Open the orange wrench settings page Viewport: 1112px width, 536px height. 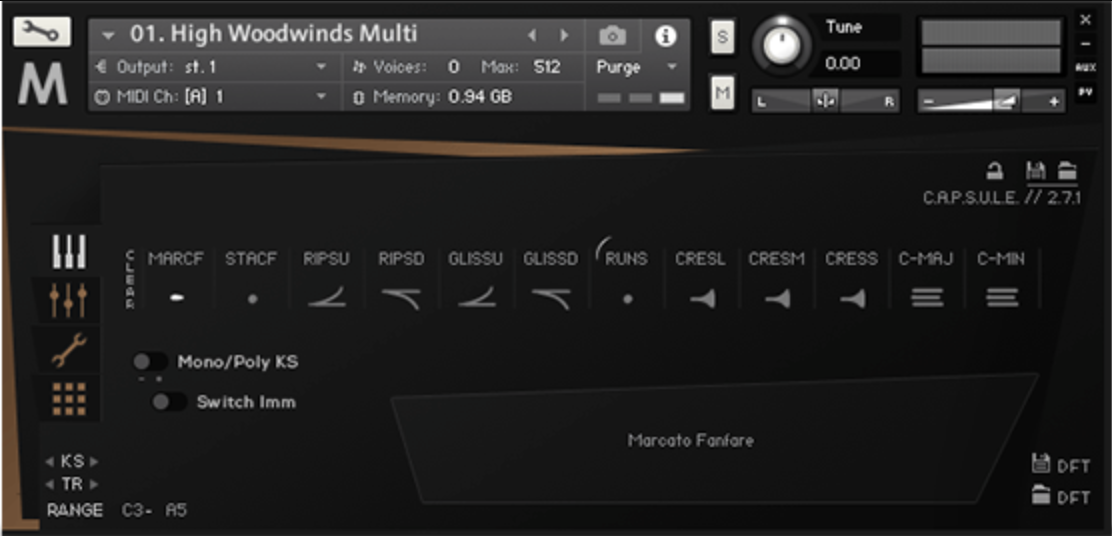point(69,349)
